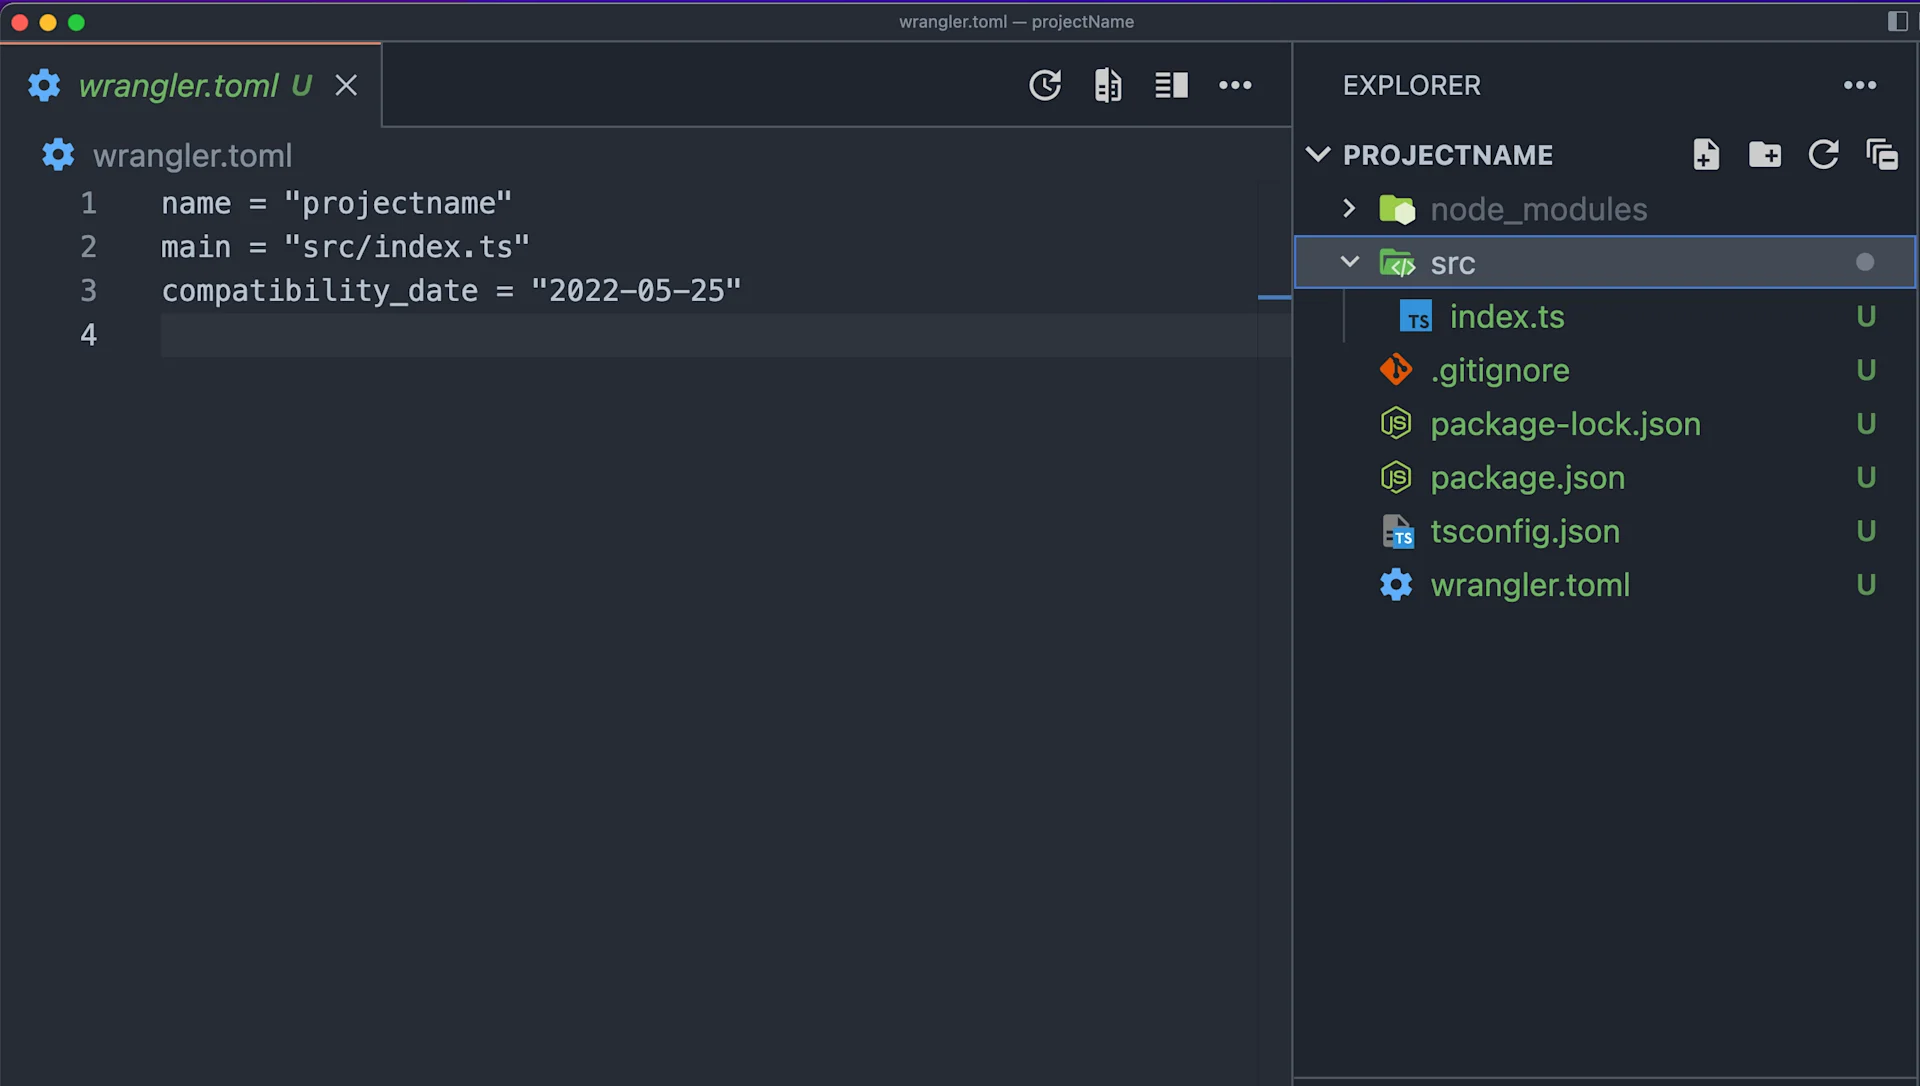
Task: Open index.ts inside the src folder
Action: [1507, 317]
